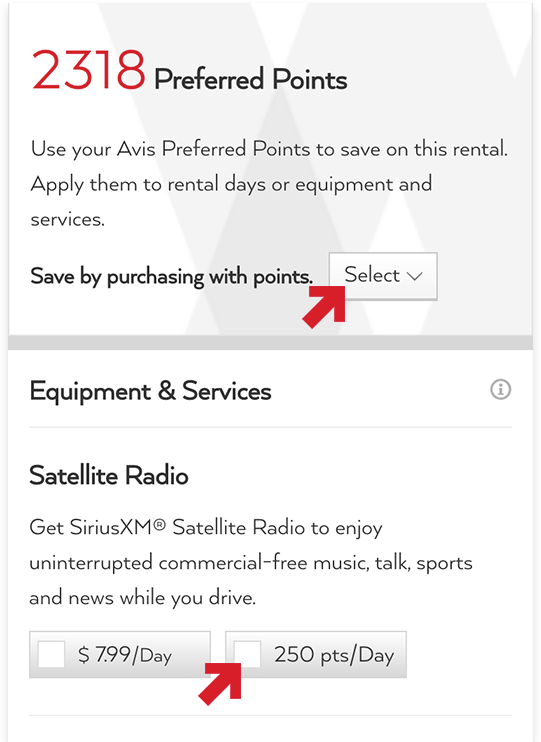Open the Select points dropdown

383,276
